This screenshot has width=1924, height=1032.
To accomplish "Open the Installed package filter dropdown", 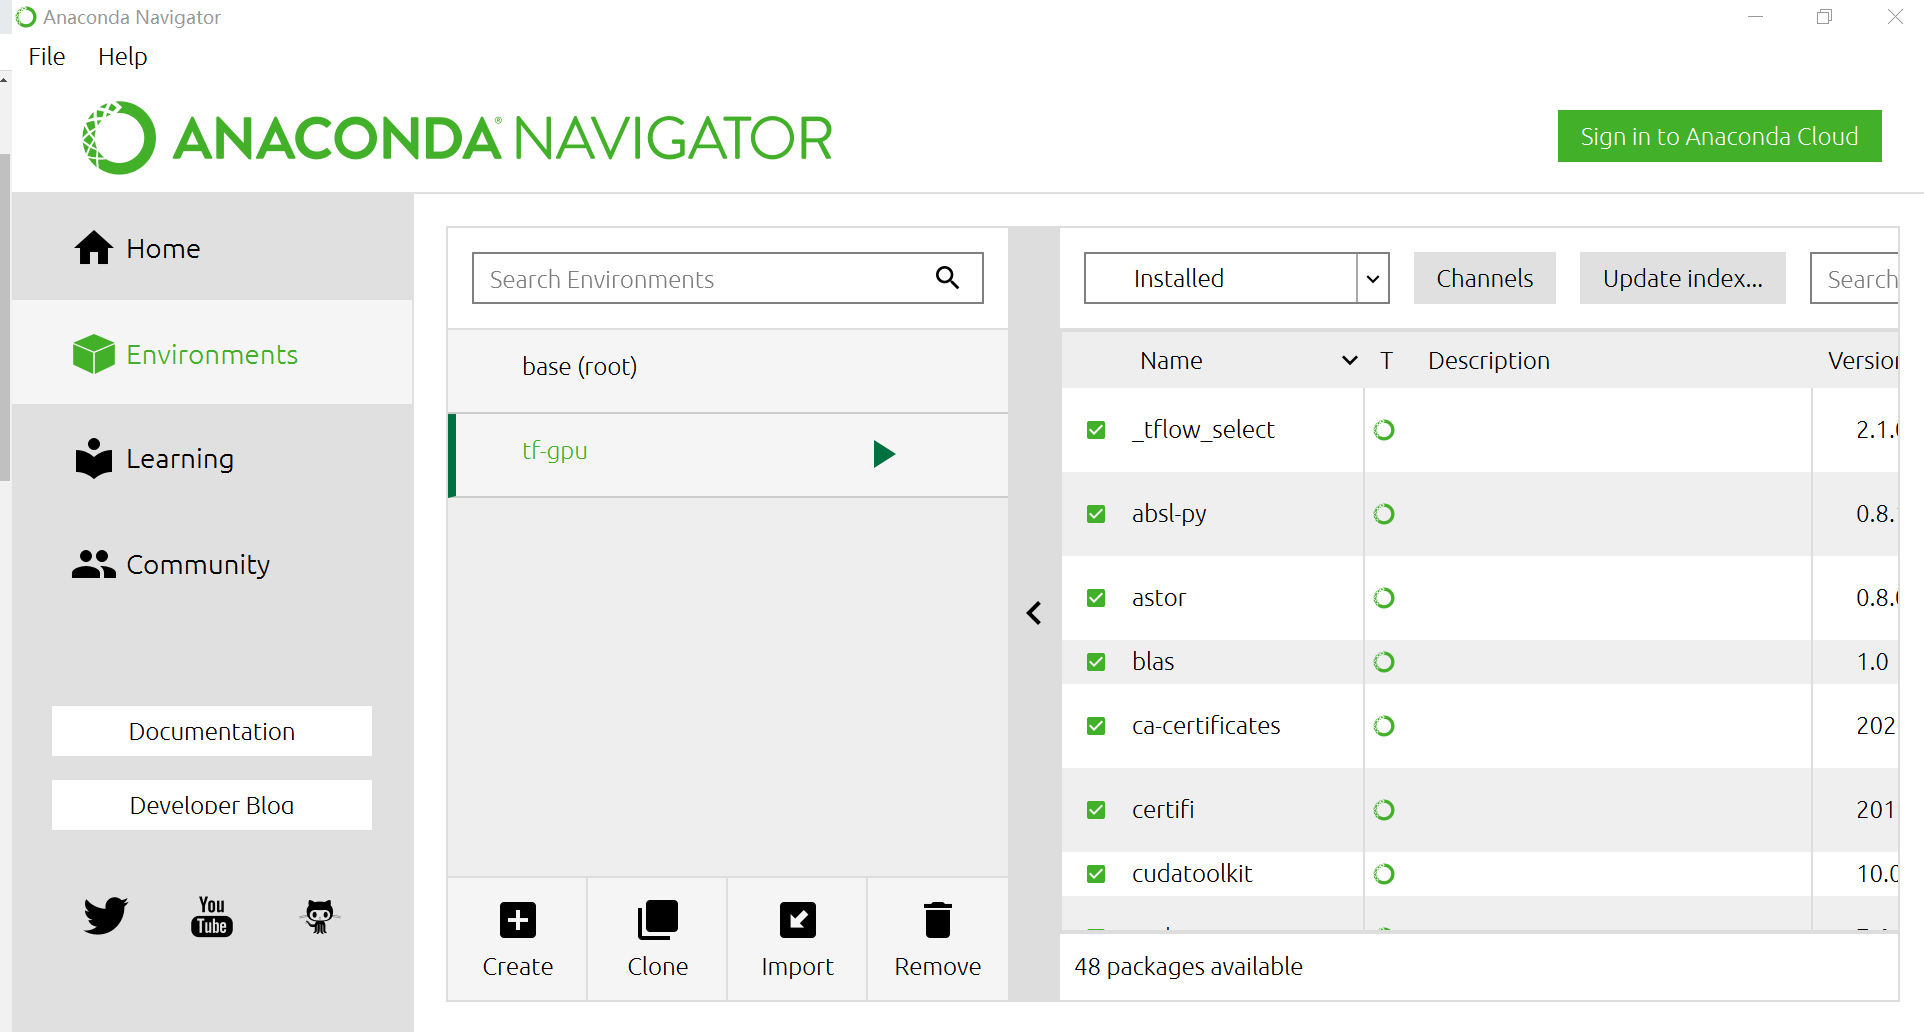I will pos(1237,278).
